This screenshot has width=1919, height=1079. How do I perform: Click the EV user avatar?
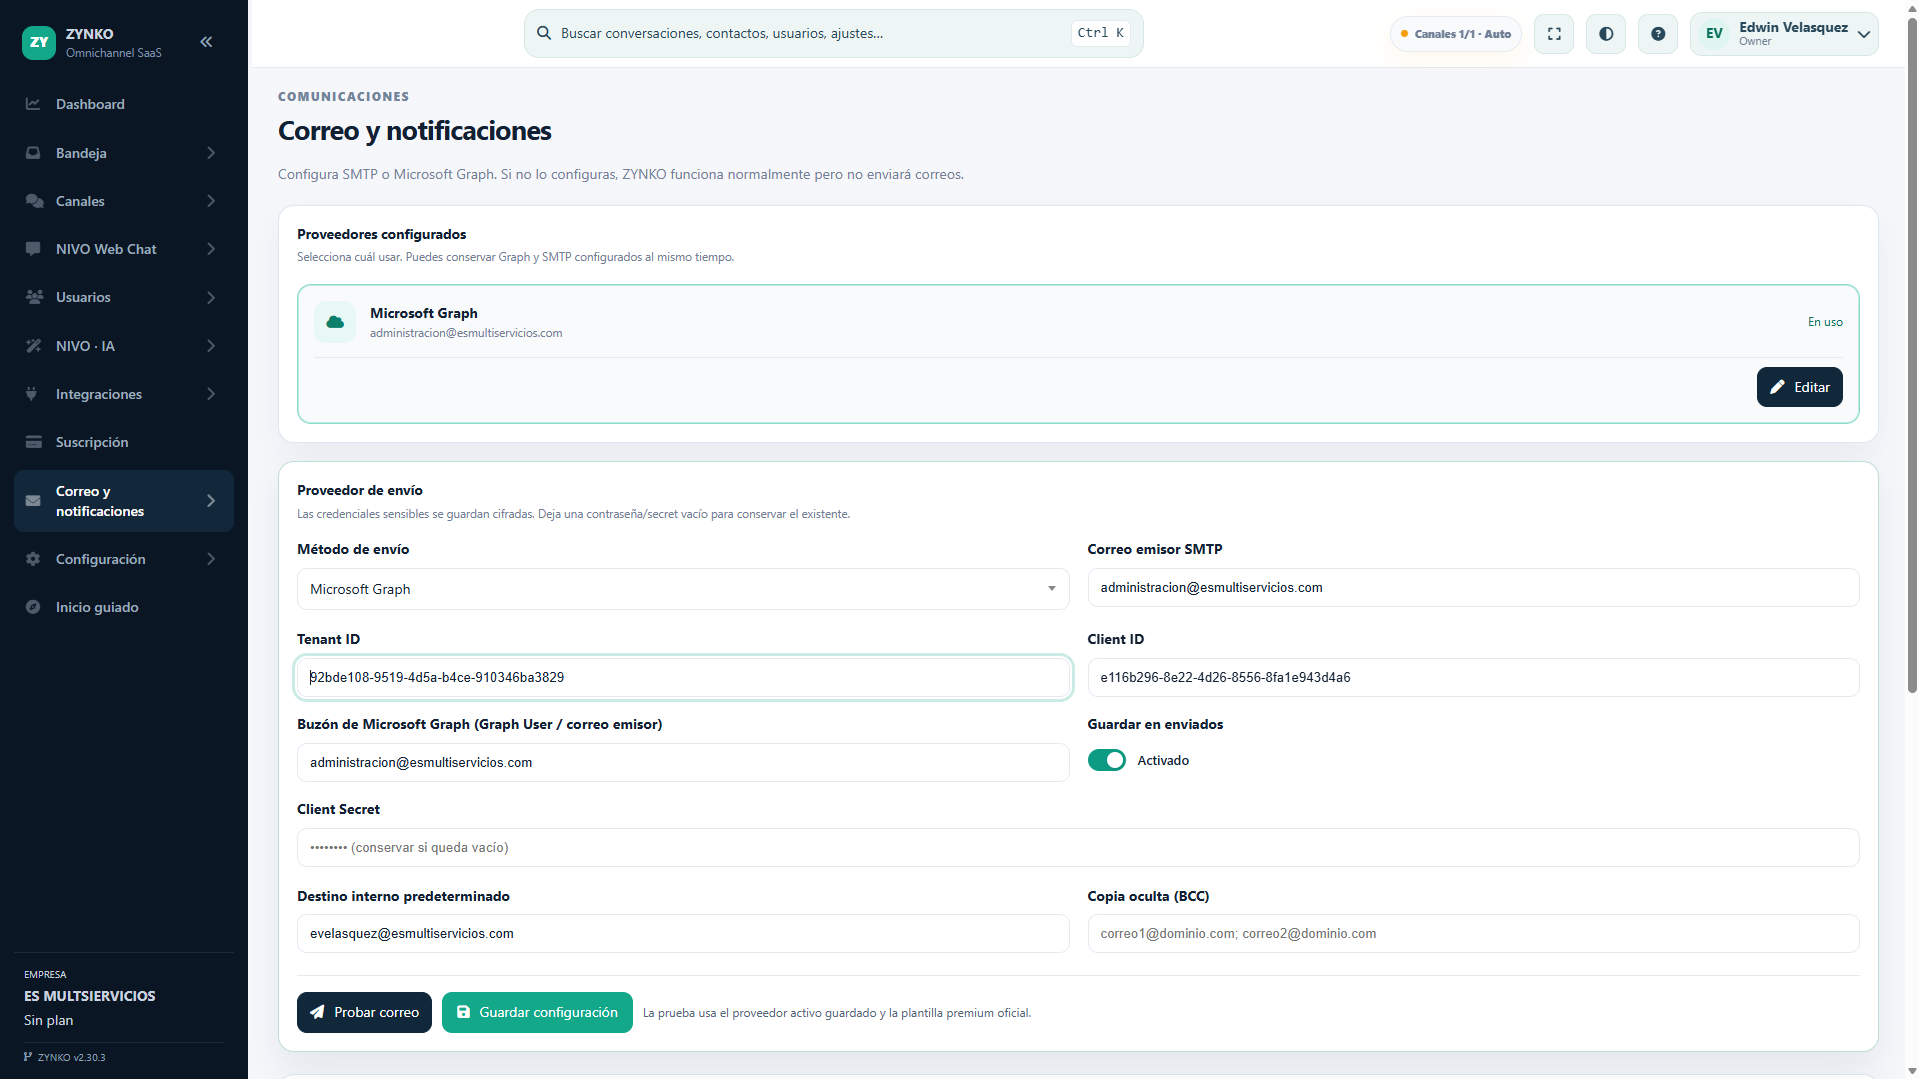pos(1714,34)
